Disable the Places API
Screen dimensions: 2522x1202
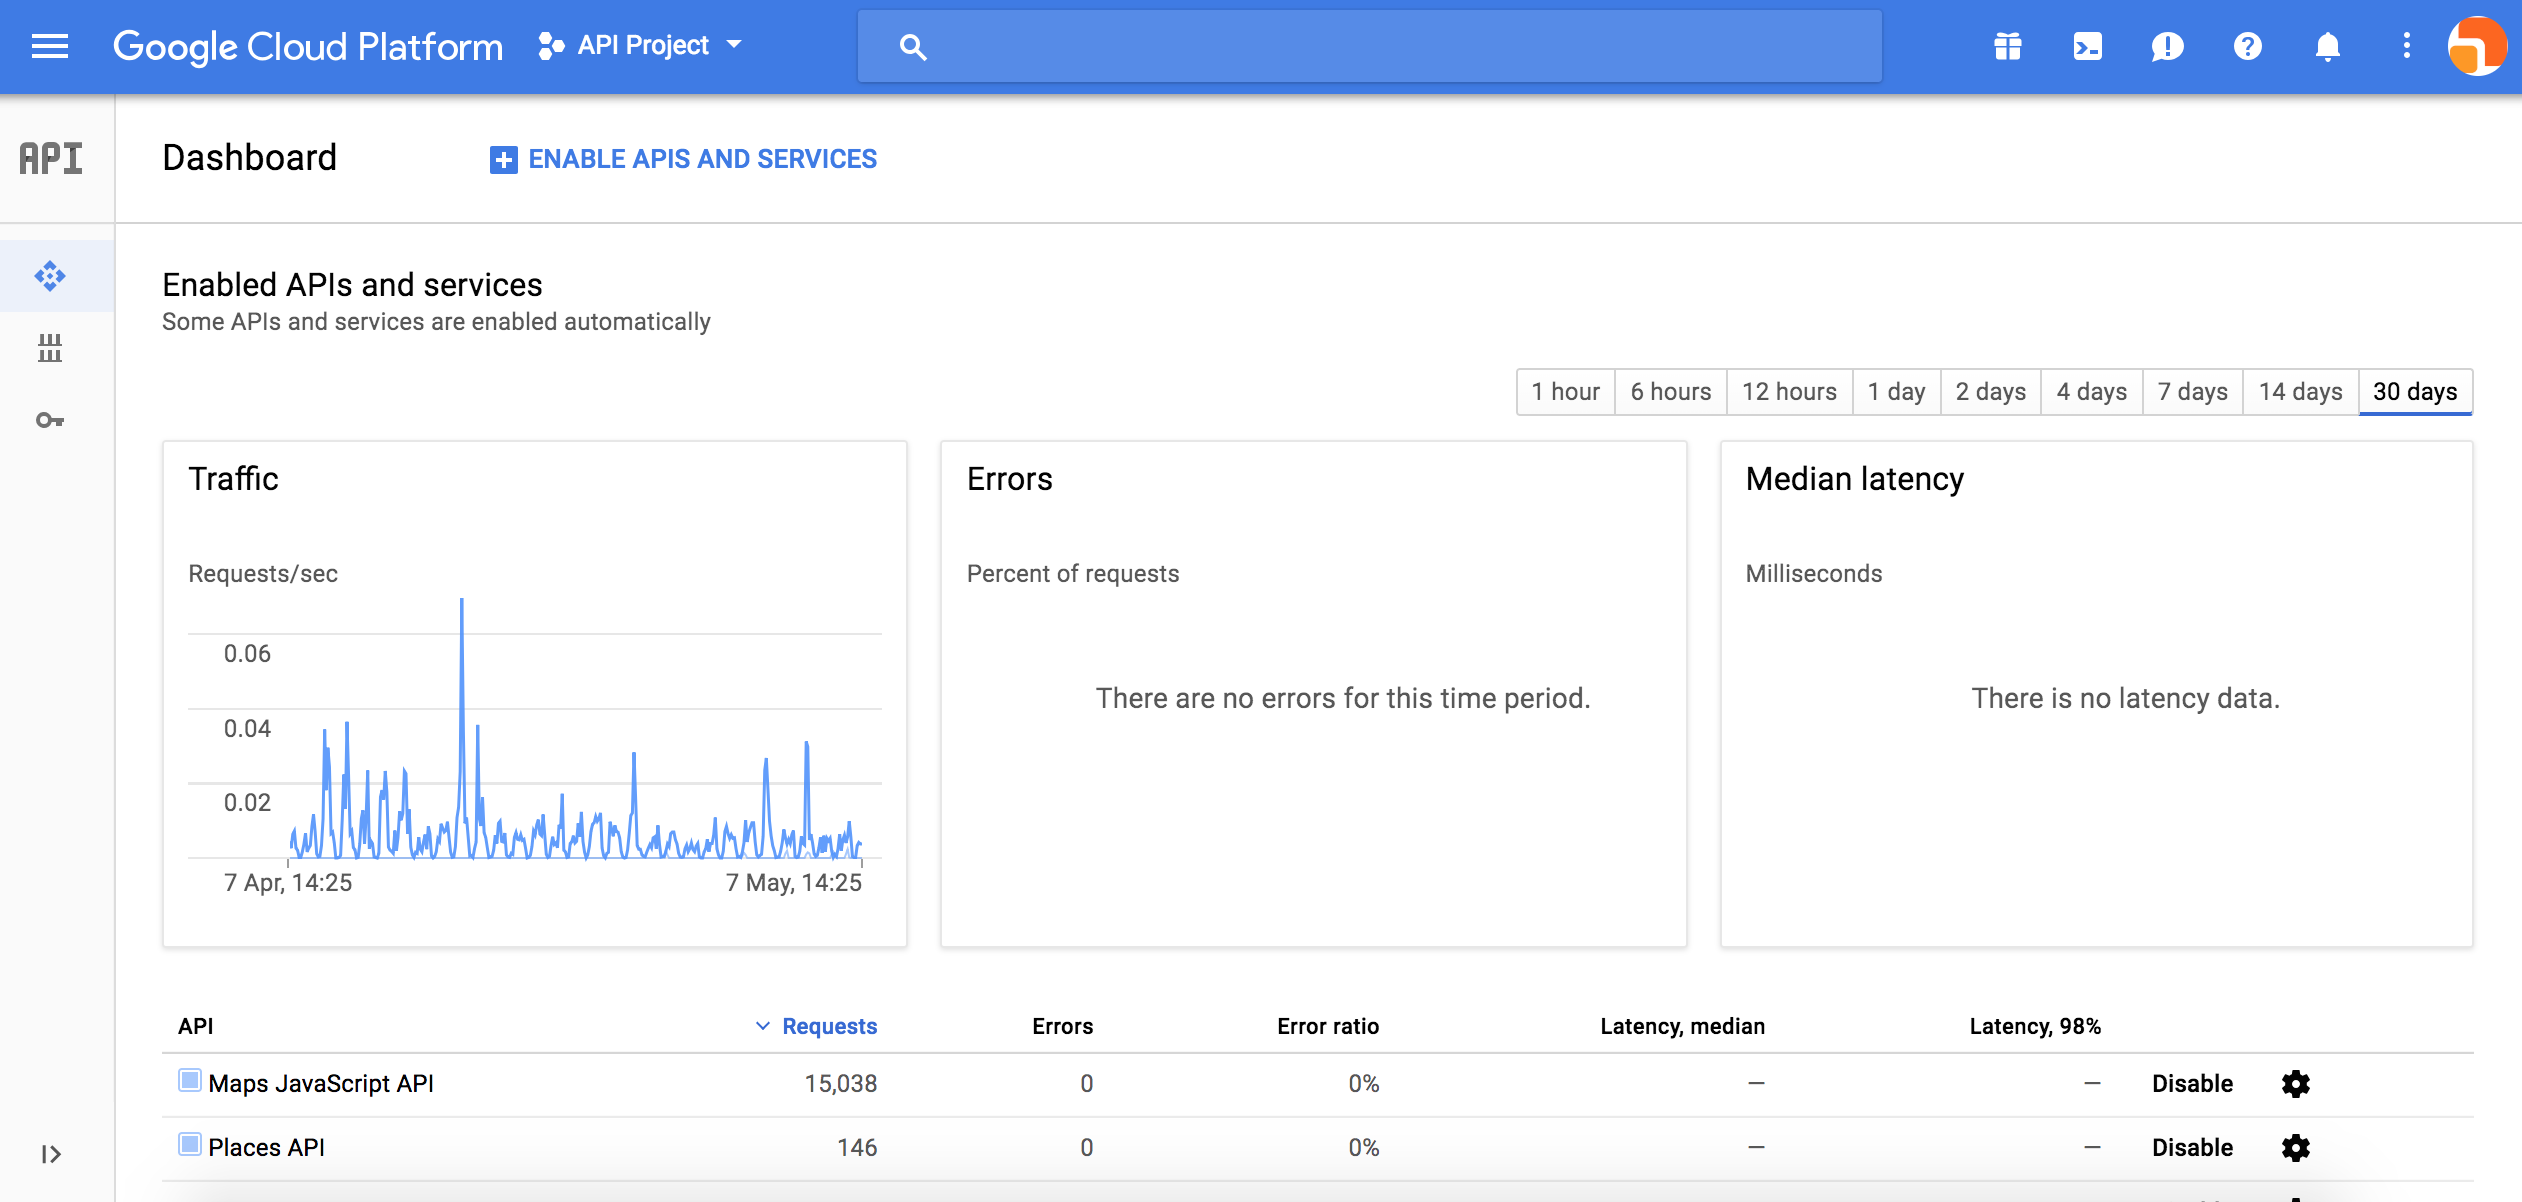click(x=2192, y=1148)
